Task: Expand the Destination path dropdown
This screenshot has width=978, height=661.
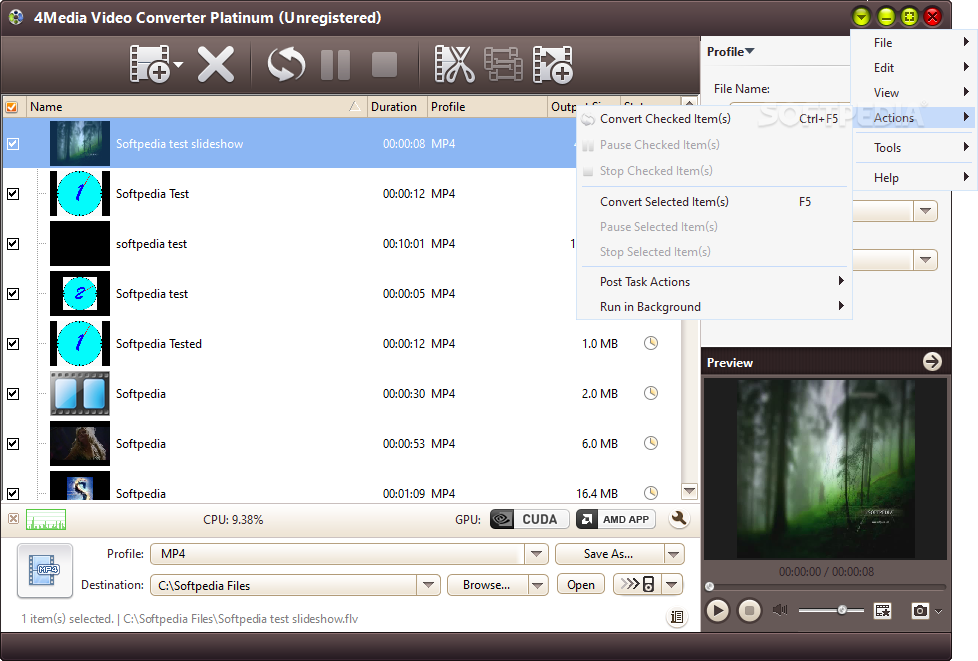Action: [428, 585]
